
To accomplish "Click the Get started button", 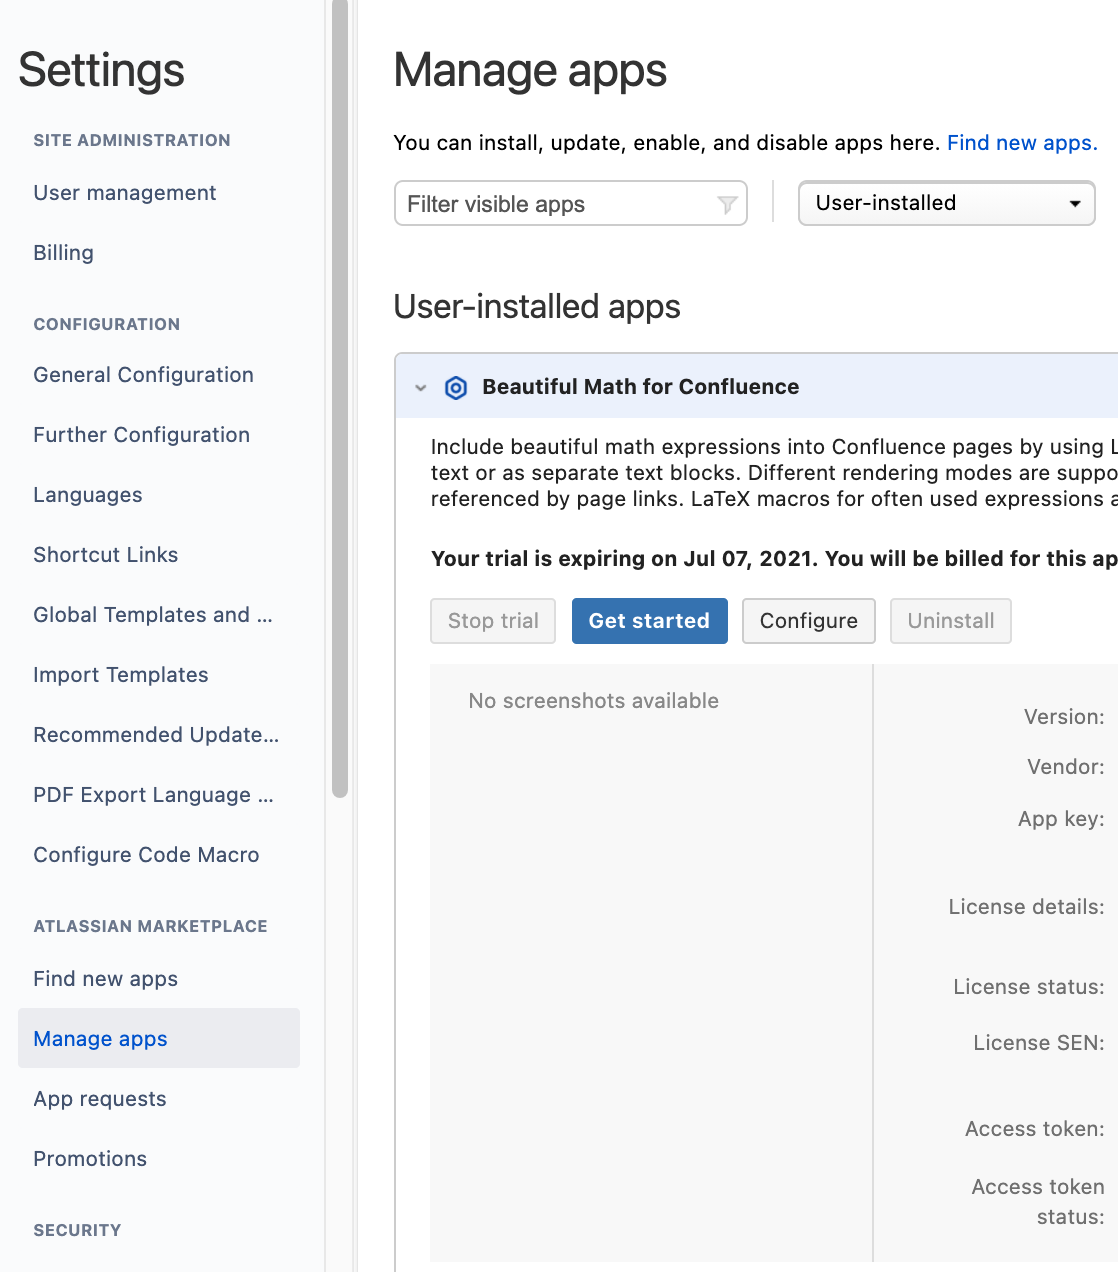I will pos(649,621).
